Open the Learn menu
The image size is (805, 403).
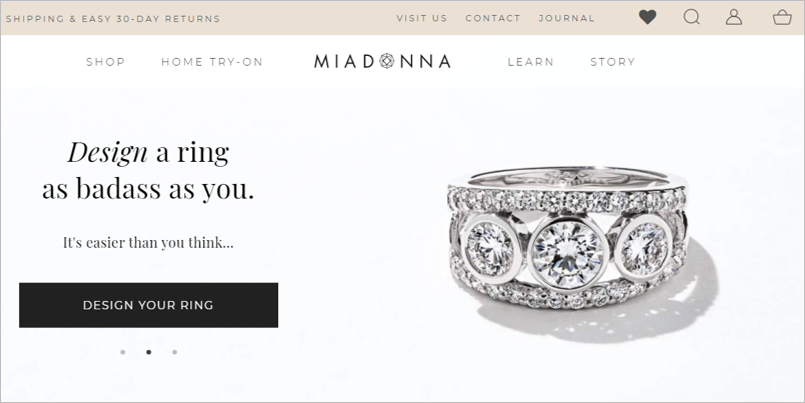(530, 62)
